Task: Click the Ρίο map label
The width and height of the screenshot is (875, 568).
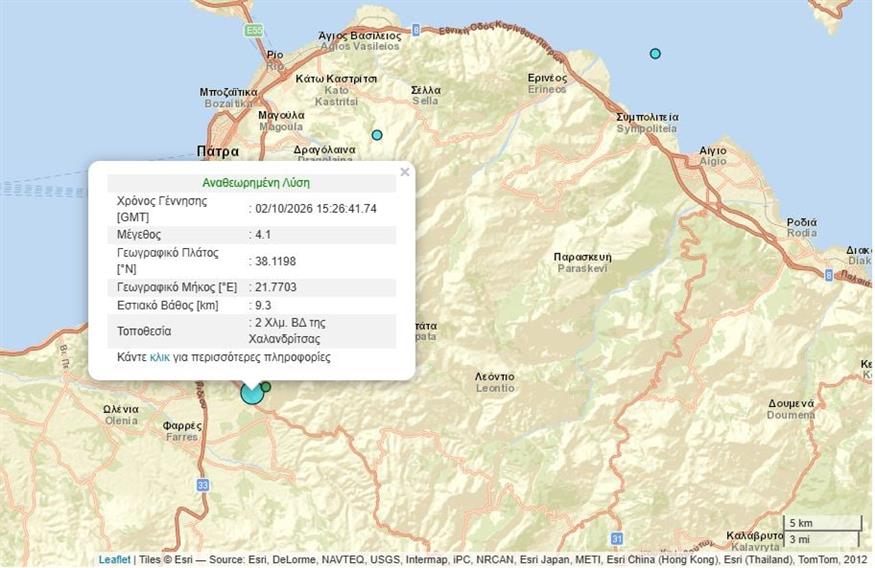Action: pyautogui.click(x=275, y=55)
